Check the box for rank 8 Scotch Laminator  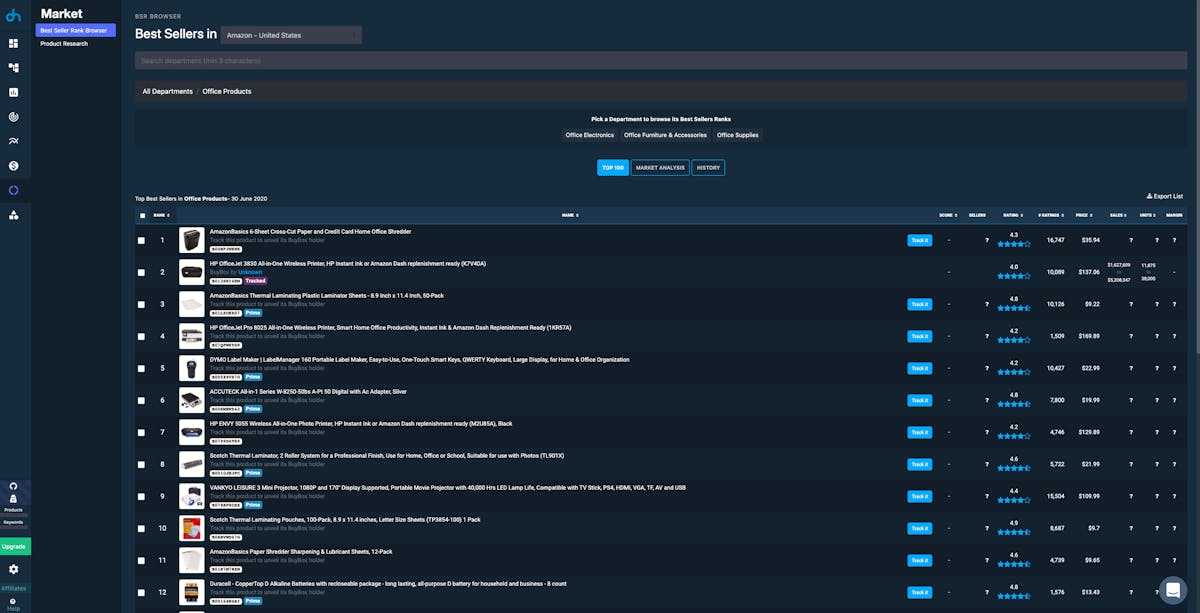pyautogui.click(x=142, y=464)
